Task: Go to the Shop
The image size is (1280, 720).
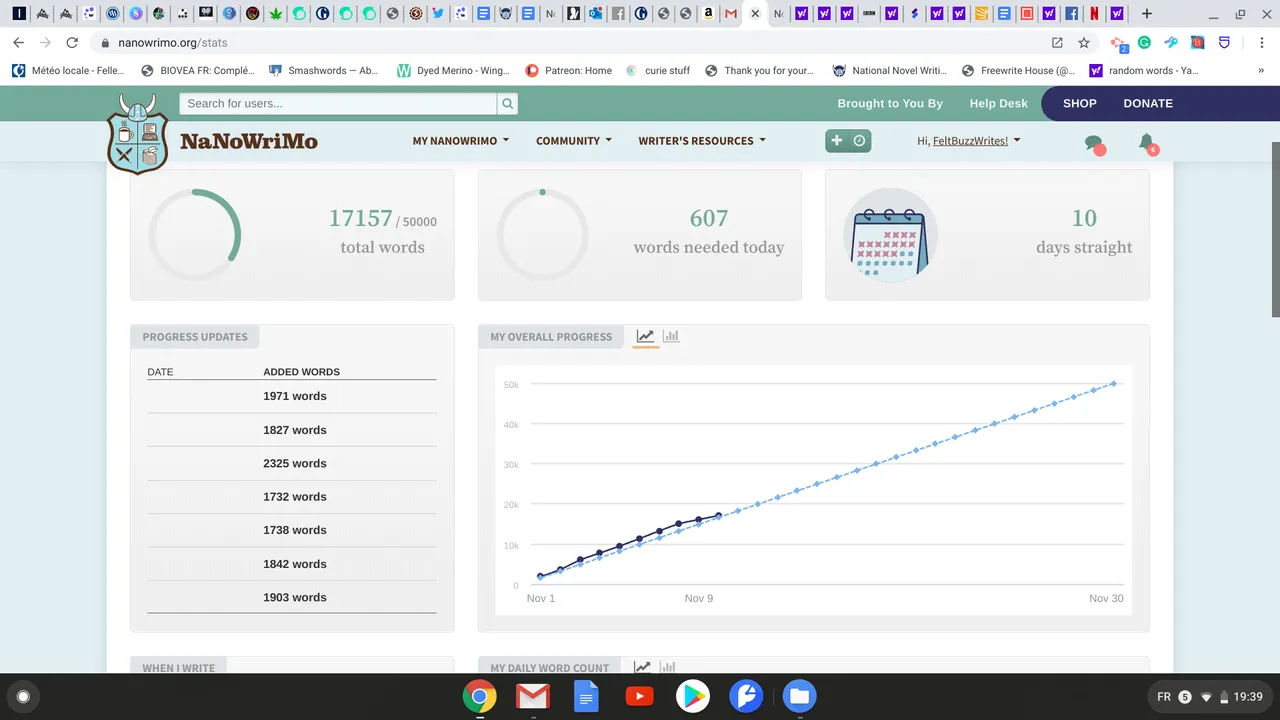Action: (x=1080, y=103)
